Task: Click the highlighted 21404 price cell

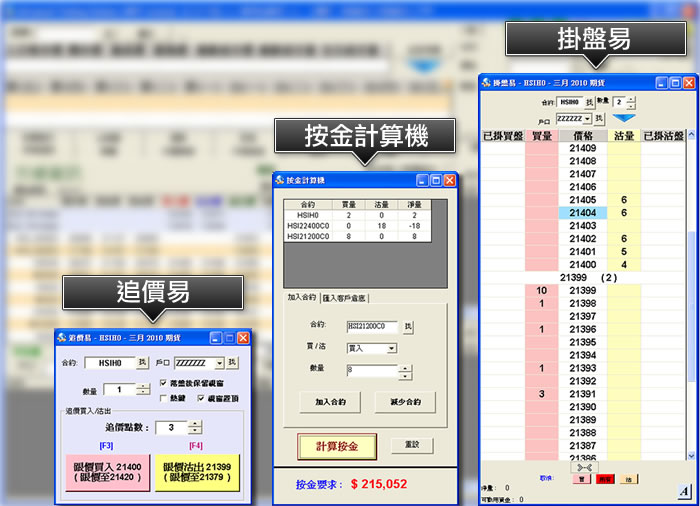Action: tap(582, 213)
